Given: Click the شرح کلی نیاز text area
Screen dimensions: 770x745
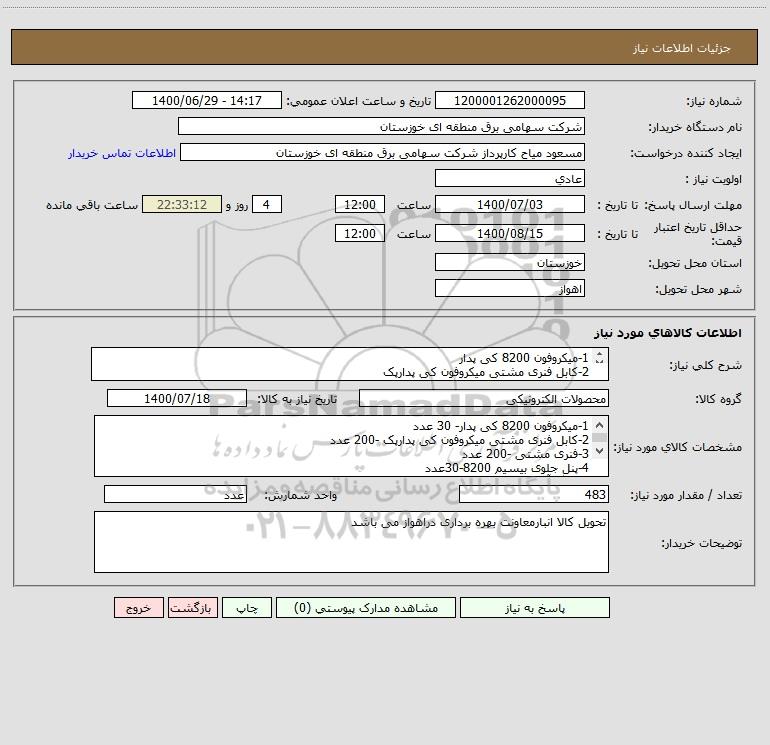Looking at the screenshot, I should coord(350,364).
